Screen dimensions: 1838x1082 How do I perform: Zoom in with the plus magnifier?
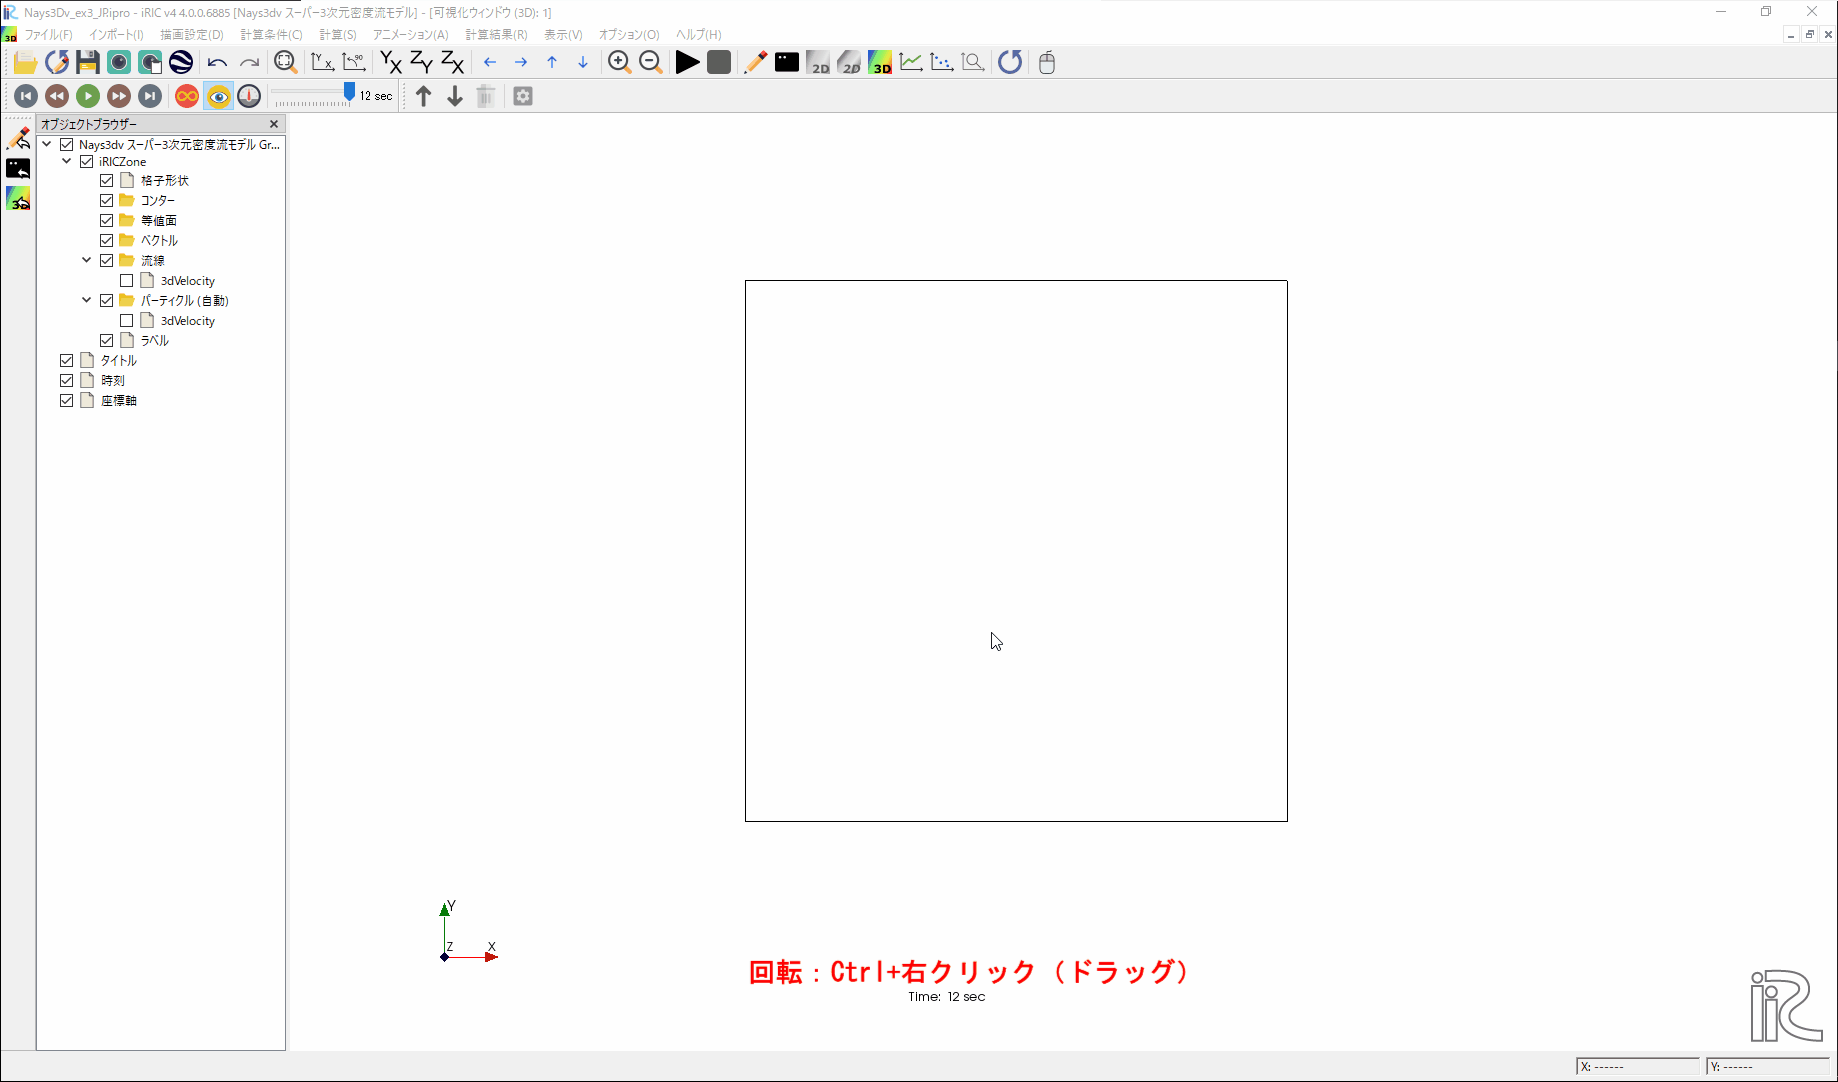pyautogui.click(x=620, y=62)
